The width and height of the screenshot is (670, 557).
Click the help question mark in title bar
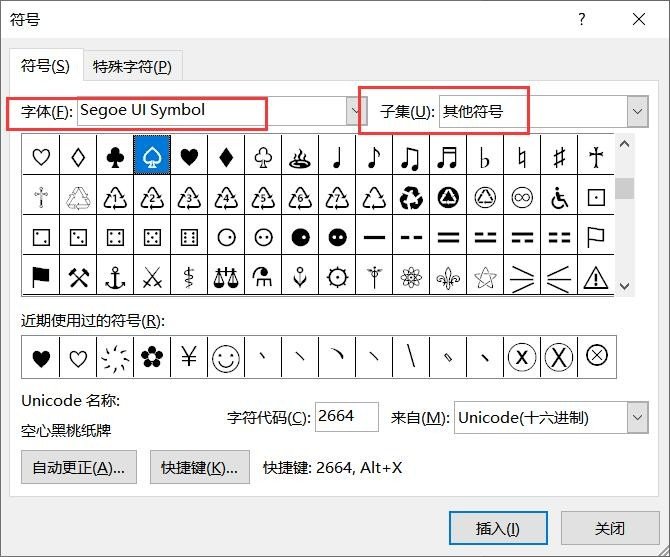point(582,19)
